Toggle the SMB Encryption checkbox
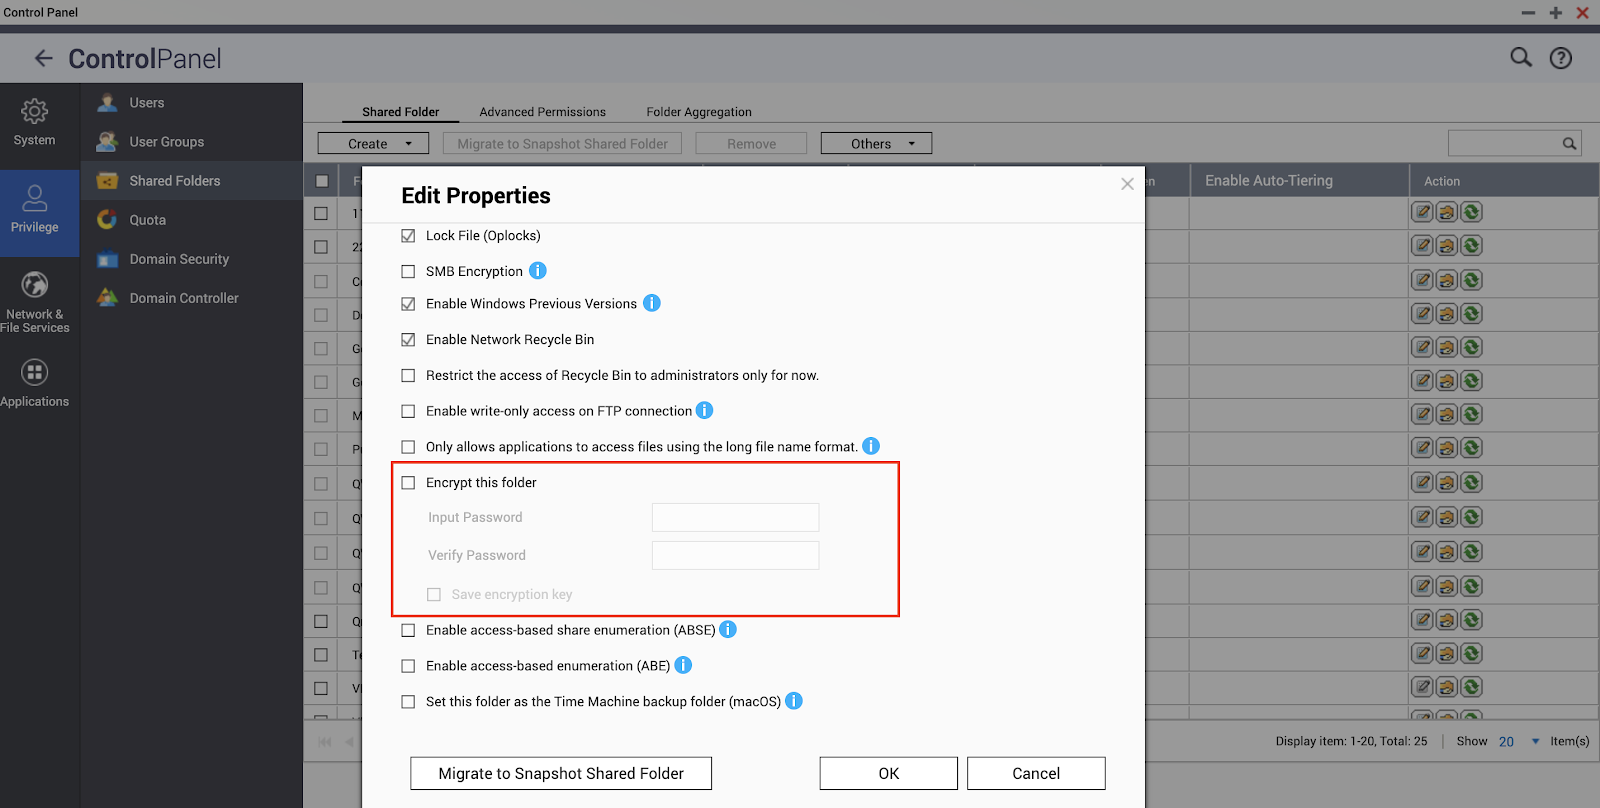 (408, 272)
